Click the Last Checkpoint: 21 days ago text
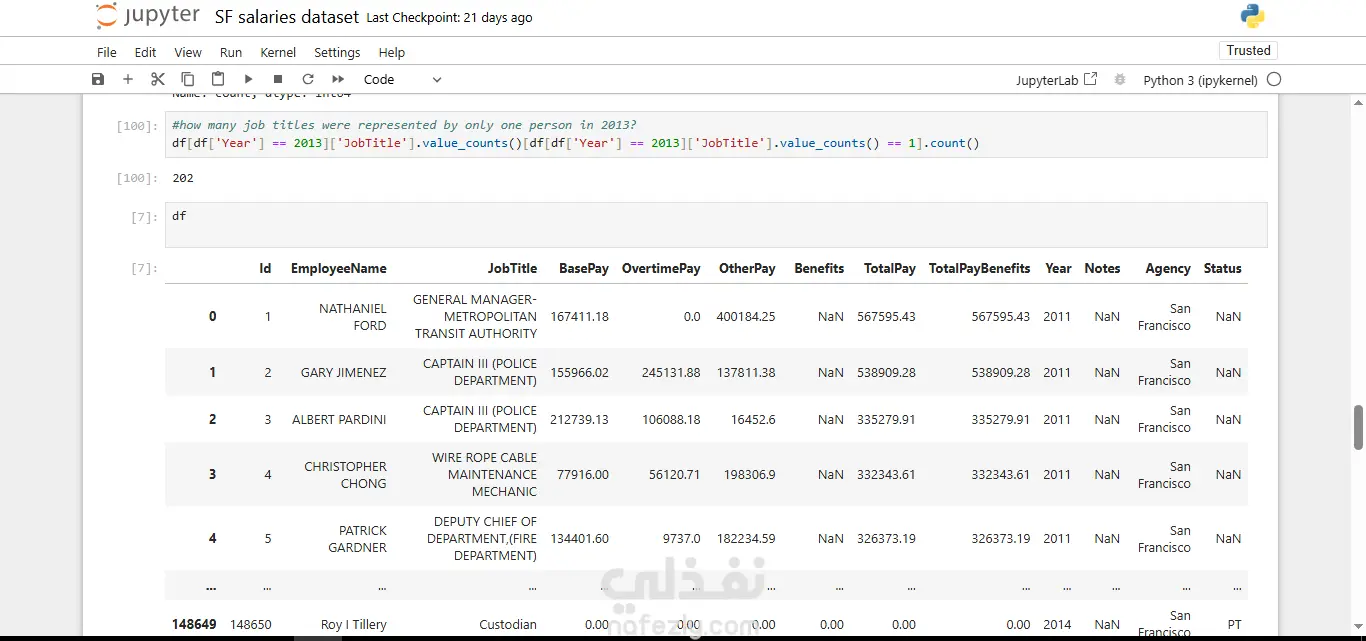Viewport: 1366px width, 641px height. click(449, 18)
